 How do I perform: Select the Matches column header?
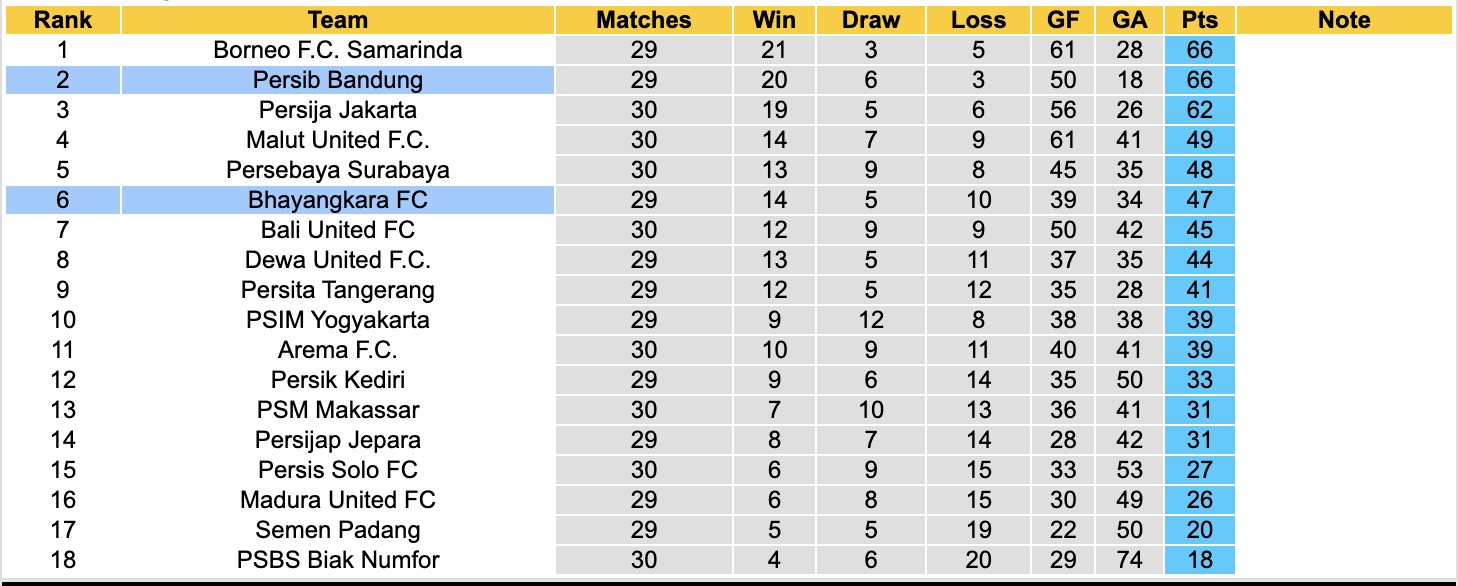643,20
